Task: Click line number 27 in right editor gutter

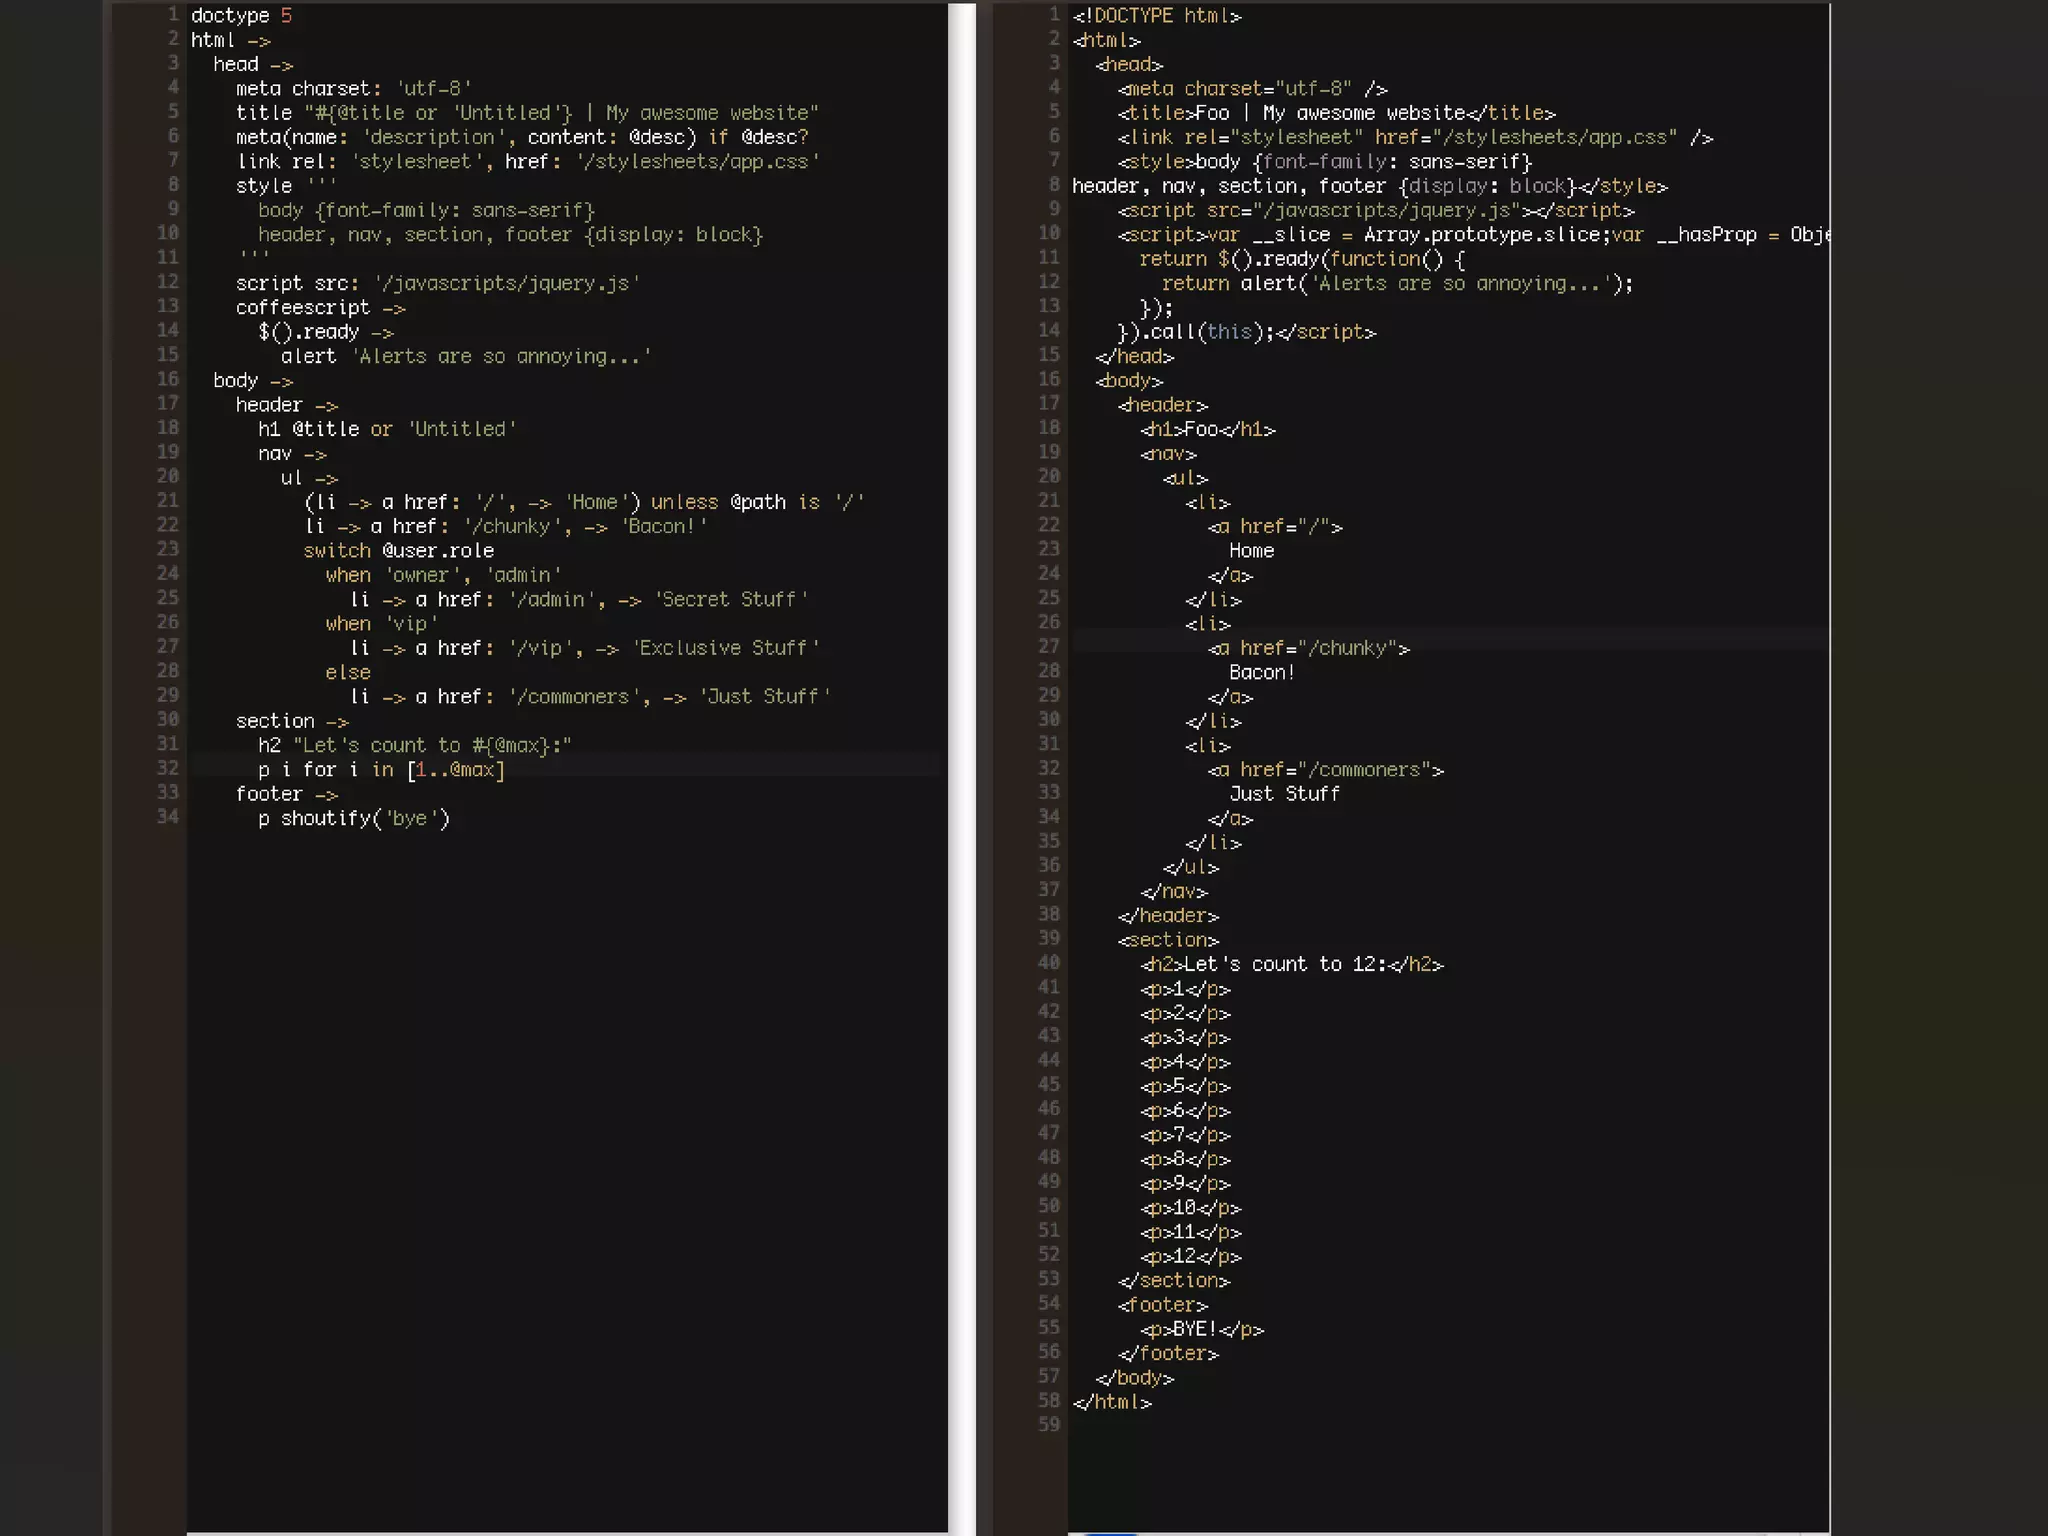Action: (x=1048, y=647)
